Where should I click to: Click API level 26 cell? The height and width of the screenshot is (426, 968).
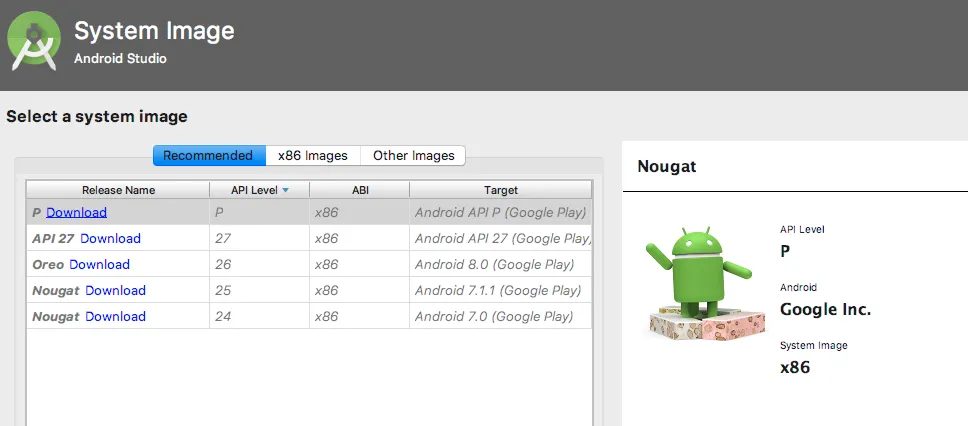pyautogui.click(x=259, y=264)
